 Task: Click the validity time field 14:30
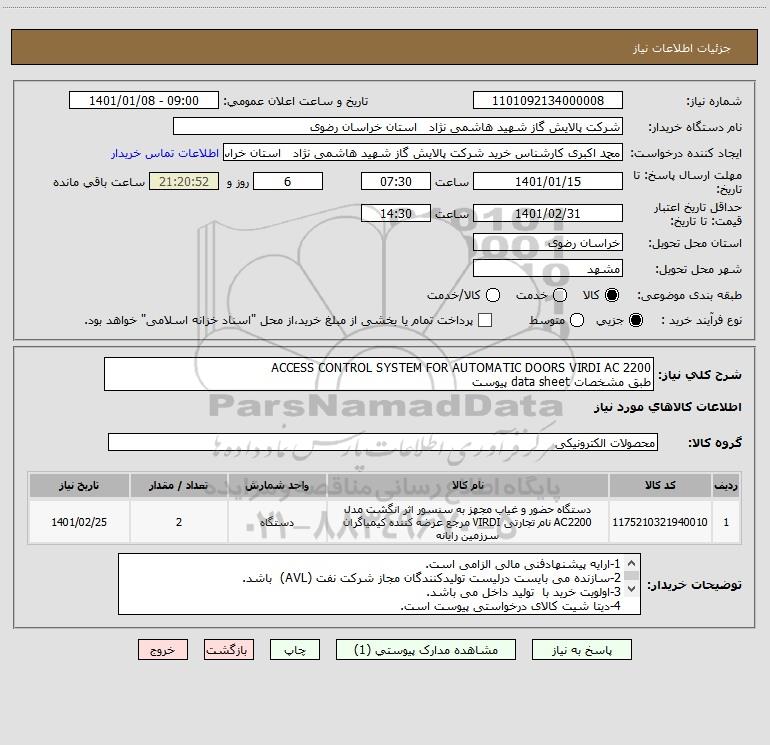[396, 213]
